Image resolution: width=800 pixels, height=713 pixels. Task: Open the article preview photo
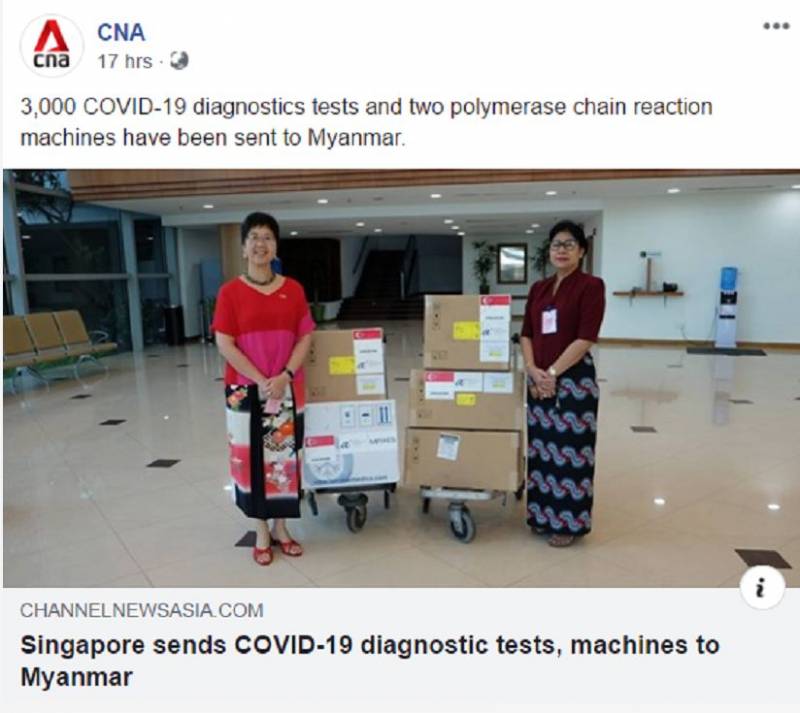pyautogui.click(x=401, y=378)
